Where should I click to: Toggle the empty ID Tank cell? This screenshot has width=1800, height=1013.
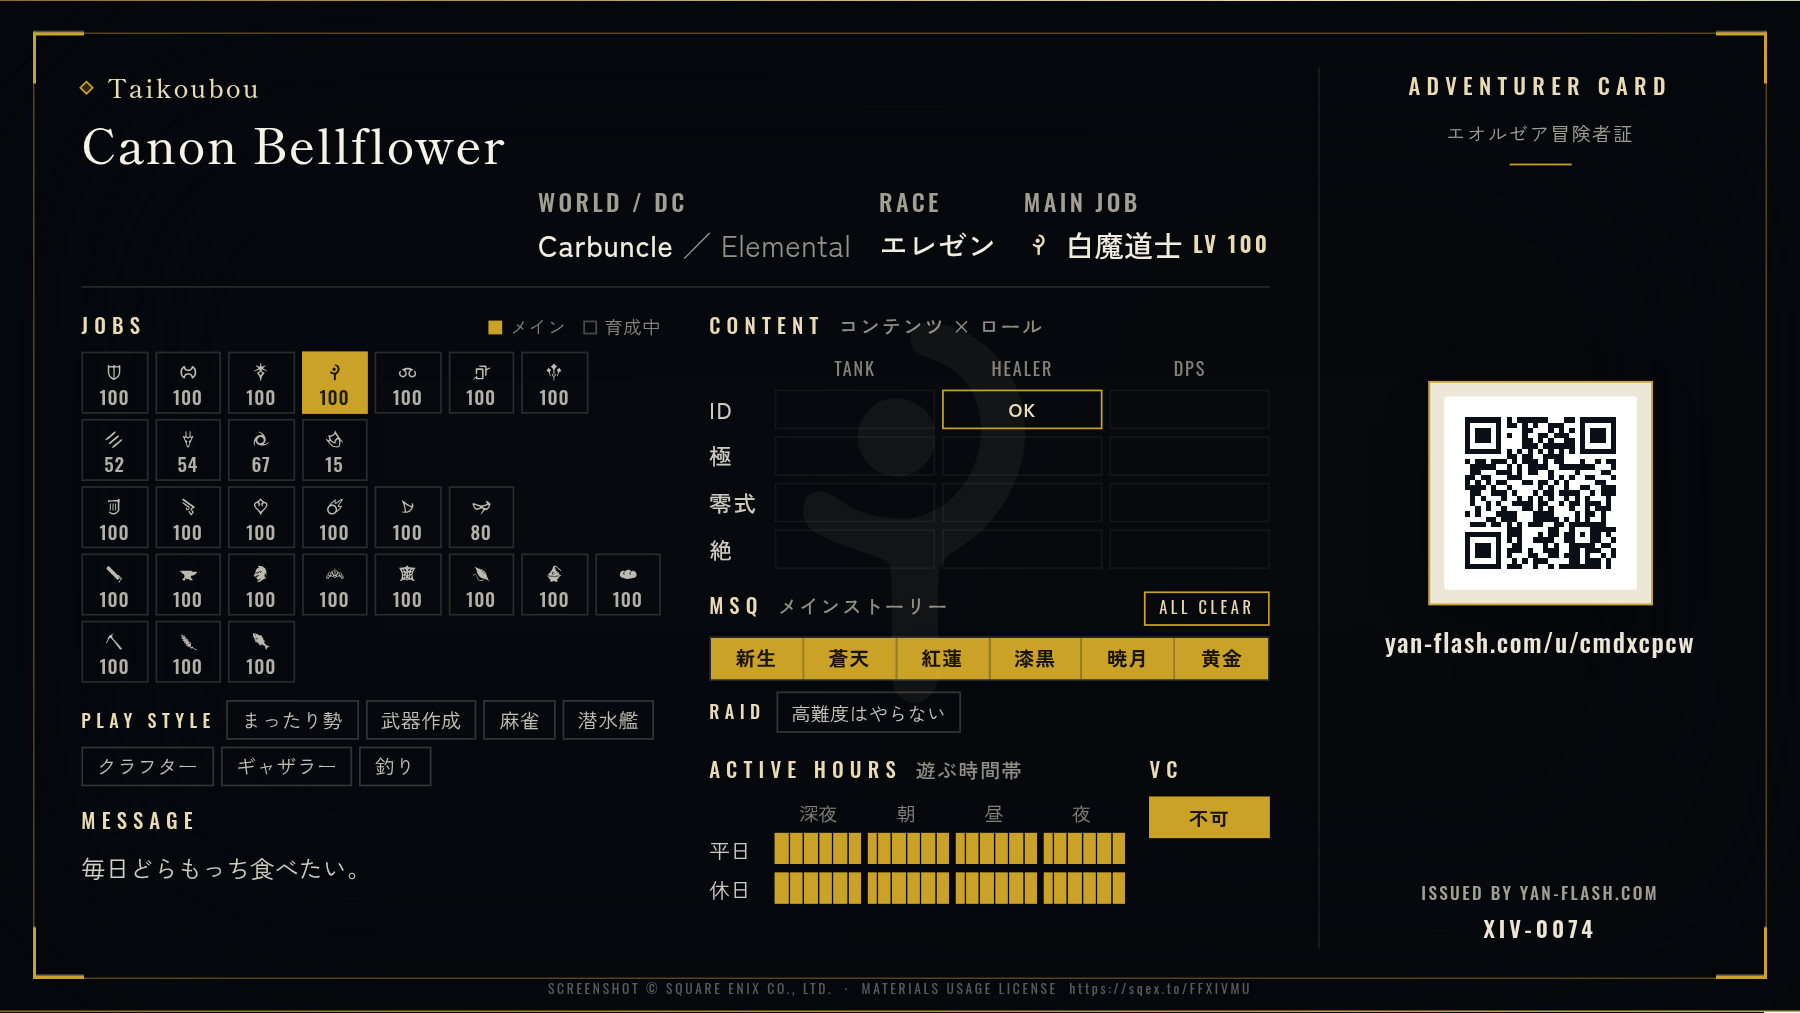point(855,410)
